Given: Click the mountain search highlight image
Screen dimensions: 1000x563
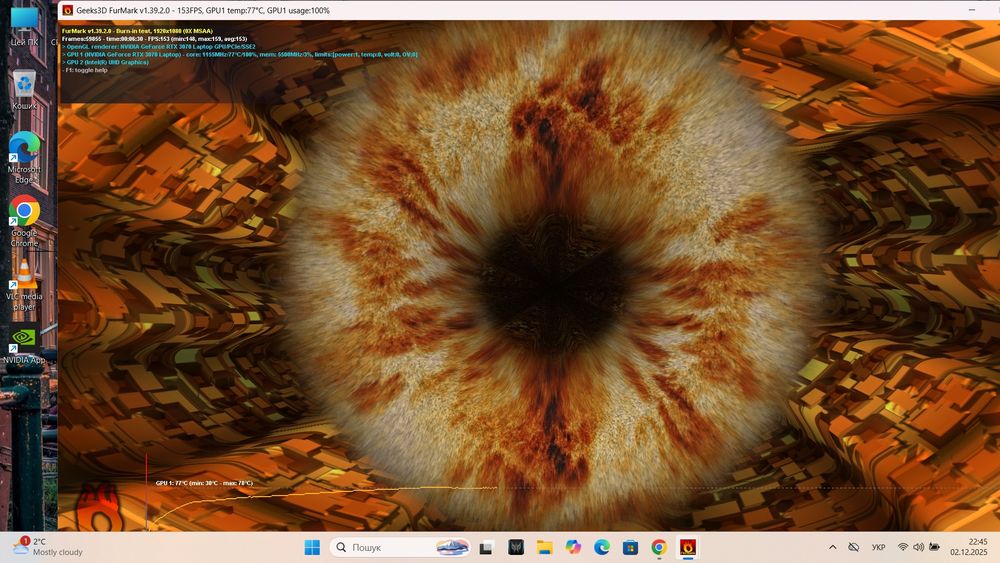Looking at the screenshot, I should click(452, 547).
